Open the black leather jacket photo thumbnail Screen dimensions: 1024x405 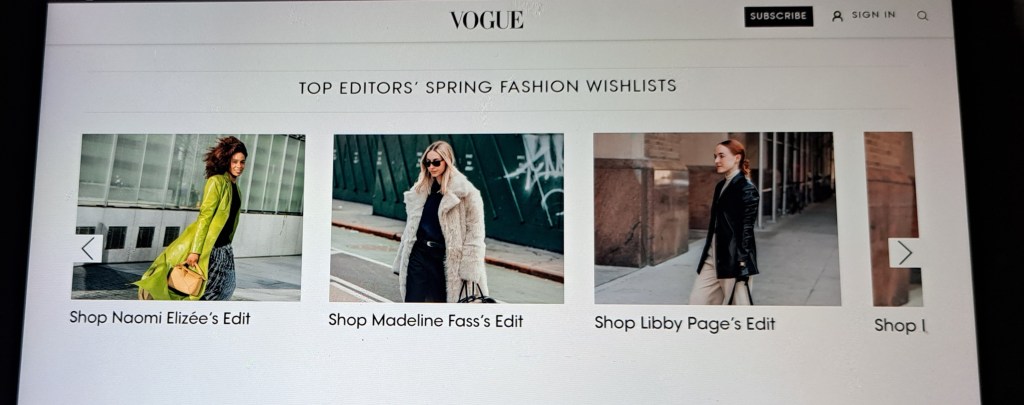716,219
